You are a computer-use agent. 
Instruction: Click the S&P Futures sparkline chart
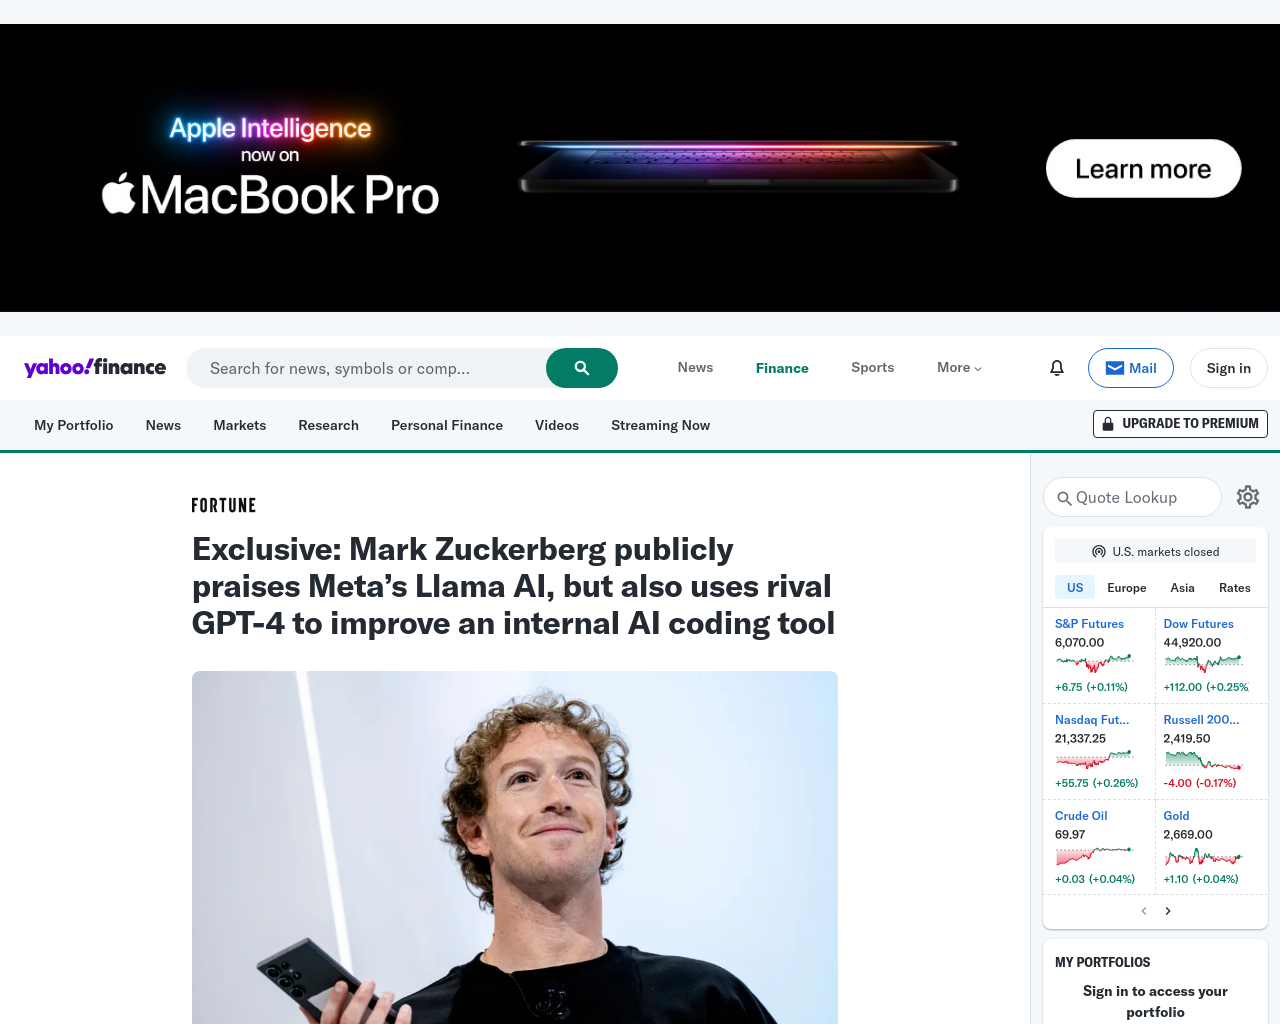1095,662
